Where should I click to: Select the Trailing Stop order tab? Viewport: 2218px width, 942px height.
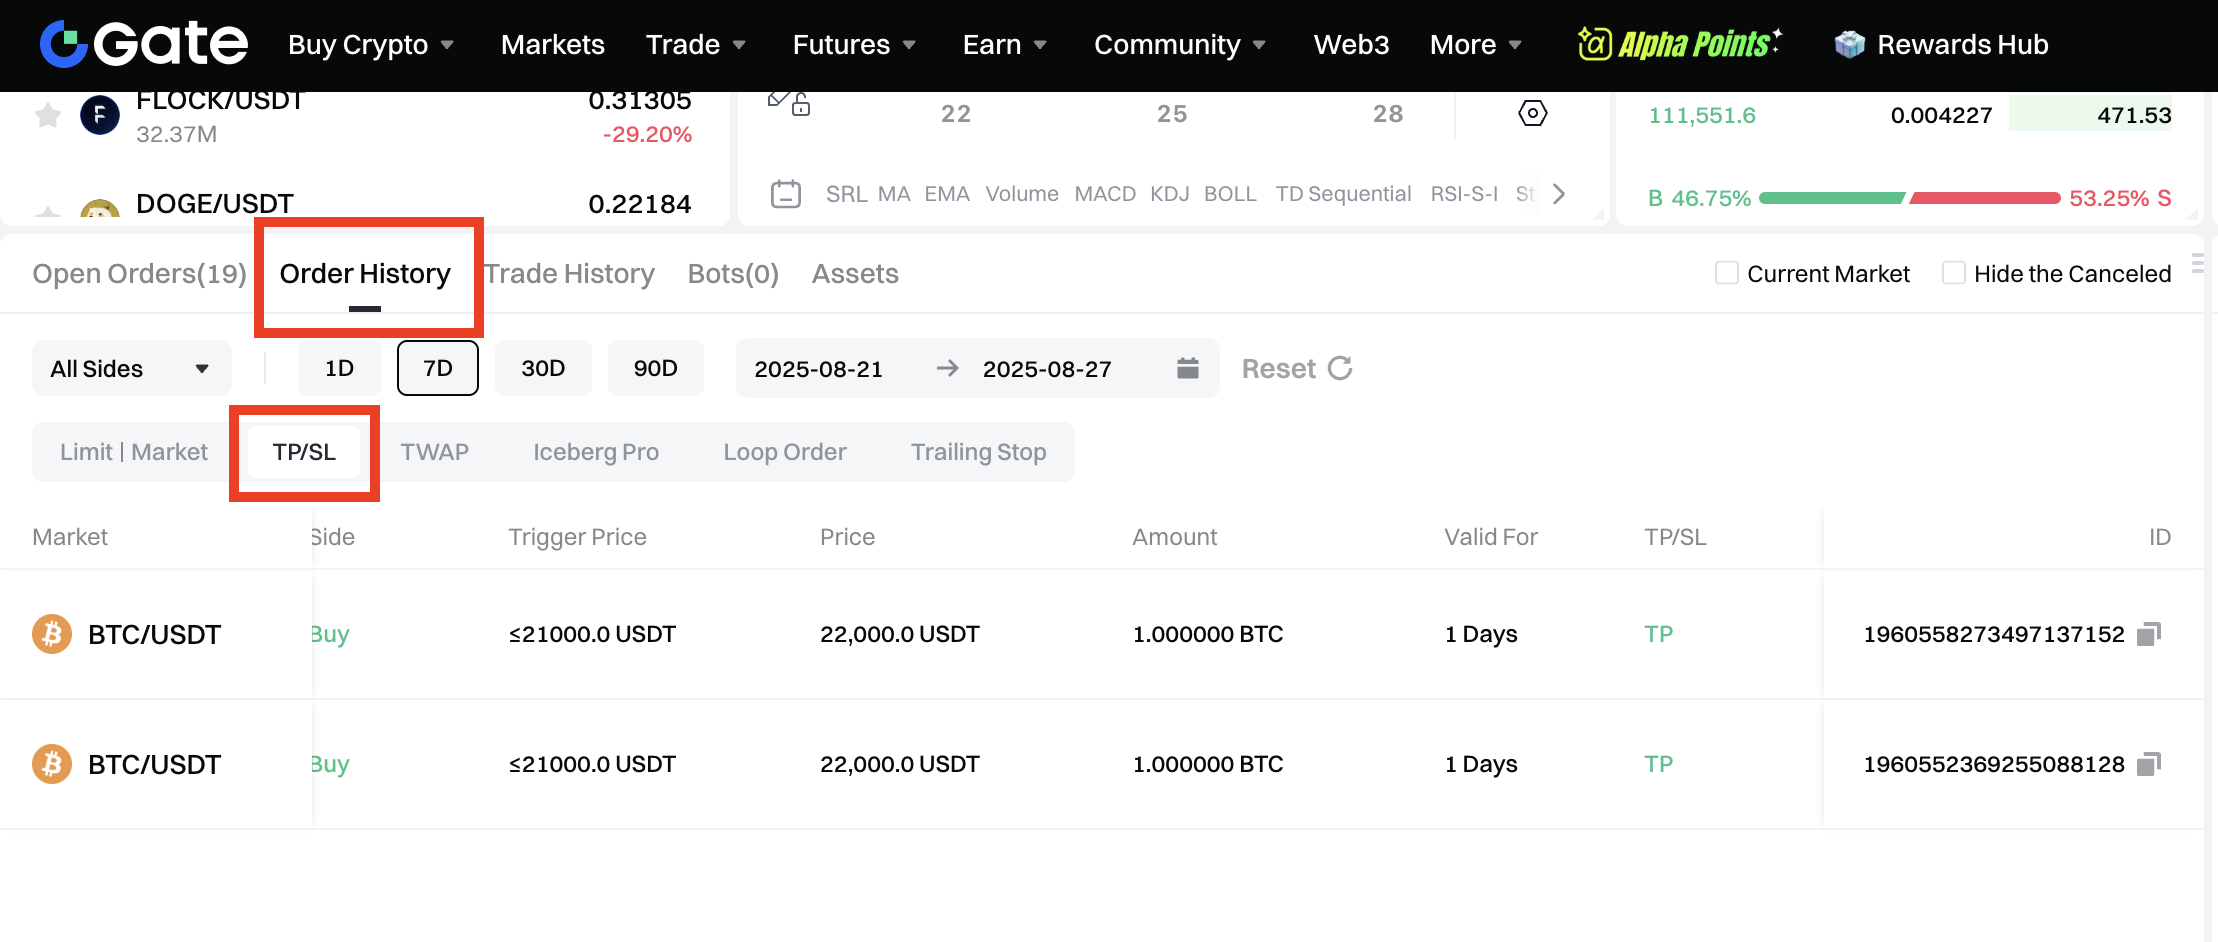coord(978,452)
